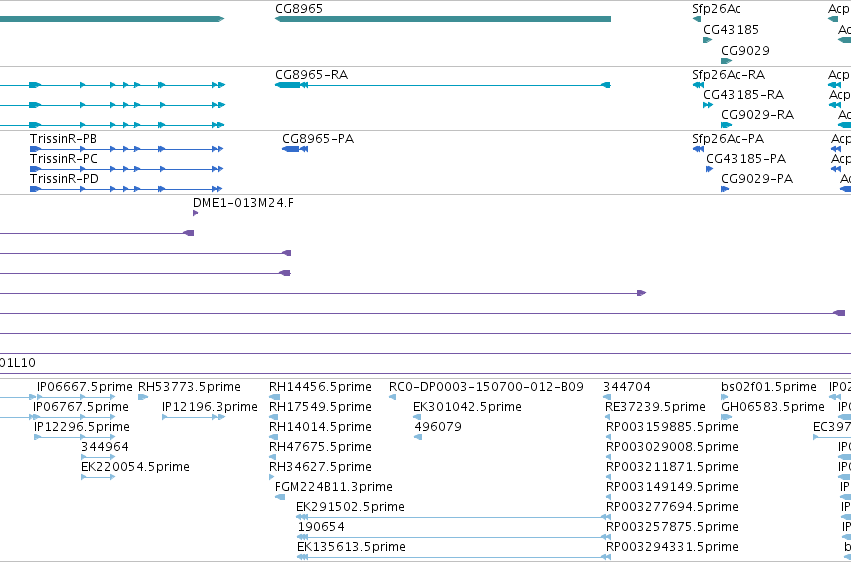This screenshot has width=851, height=562.
Task: Click the CG9029-PA label
Action: pyautogui.click(x=757, y=178)
